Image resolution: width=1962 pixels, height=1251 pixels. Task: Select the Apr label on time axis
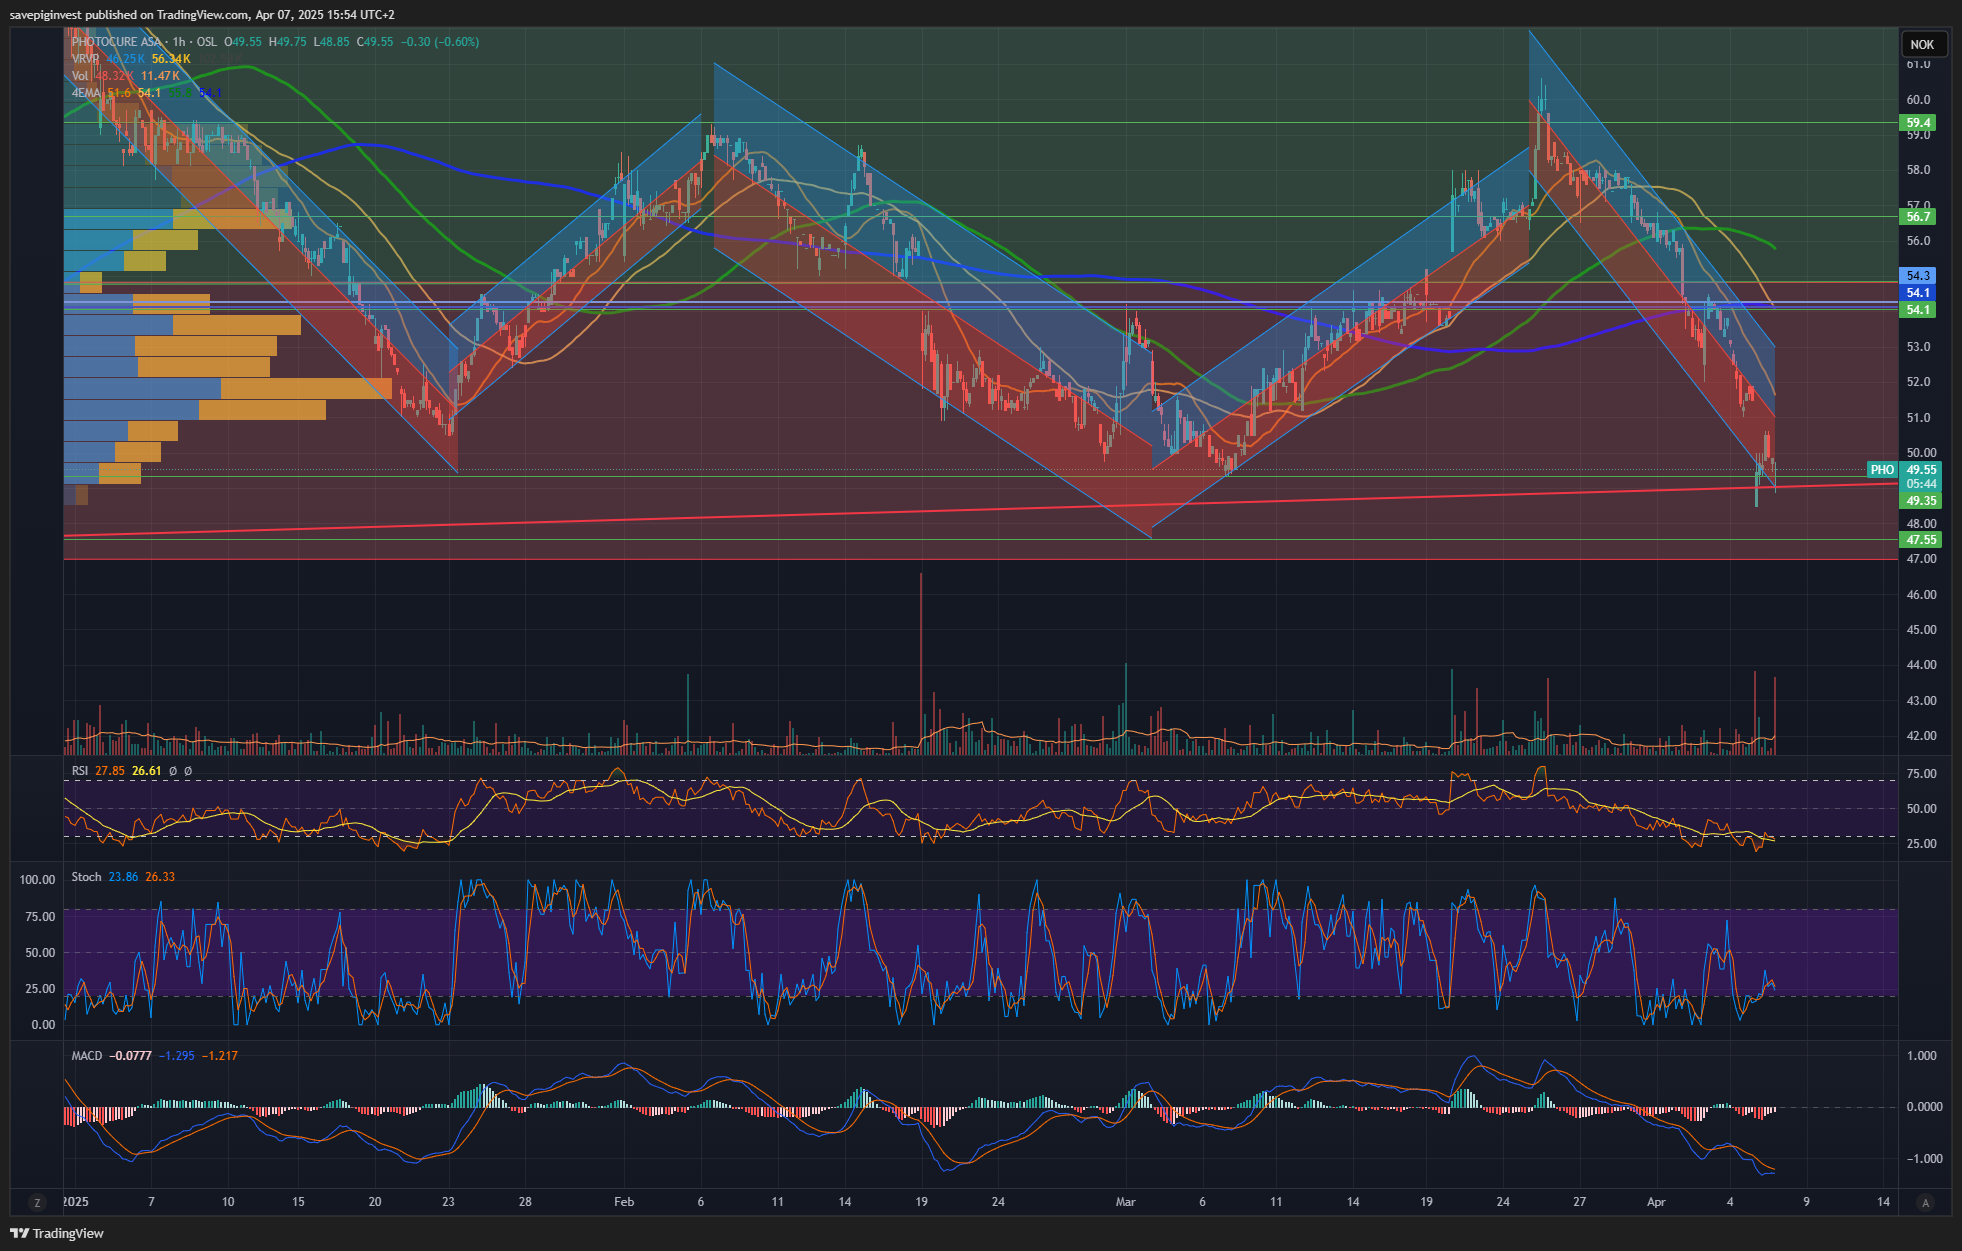click(x=1656, y=1202)
